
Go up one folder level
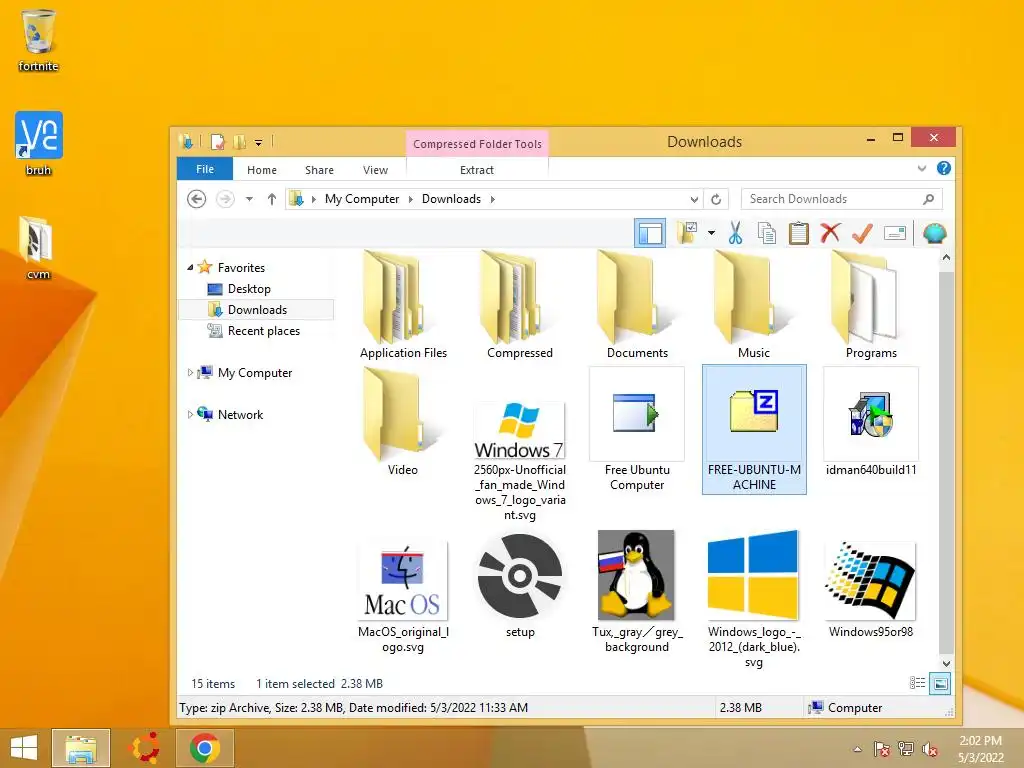pos(272,199)
